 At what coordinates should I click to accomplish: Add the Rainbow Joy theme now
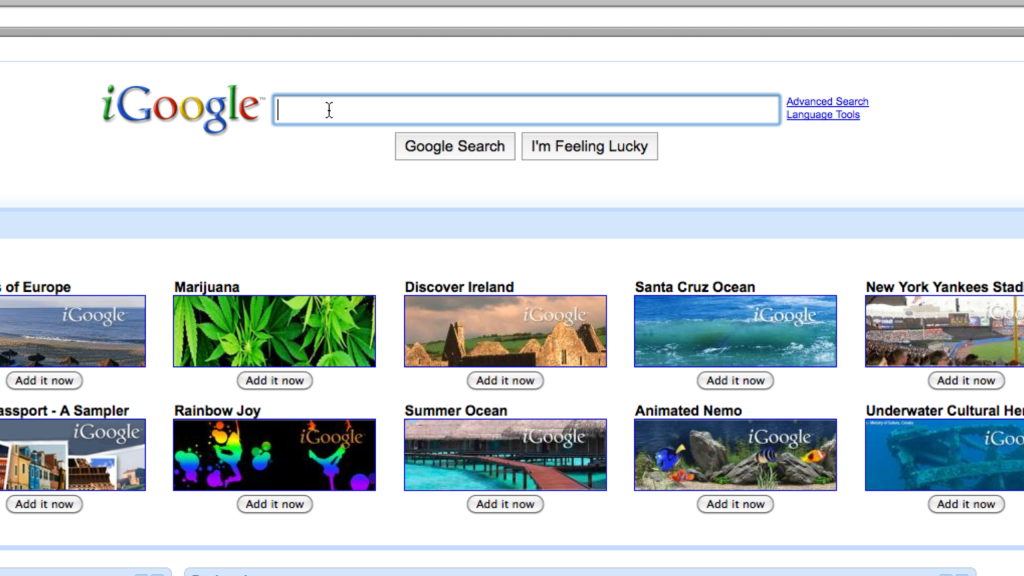(x=274, y=504)
